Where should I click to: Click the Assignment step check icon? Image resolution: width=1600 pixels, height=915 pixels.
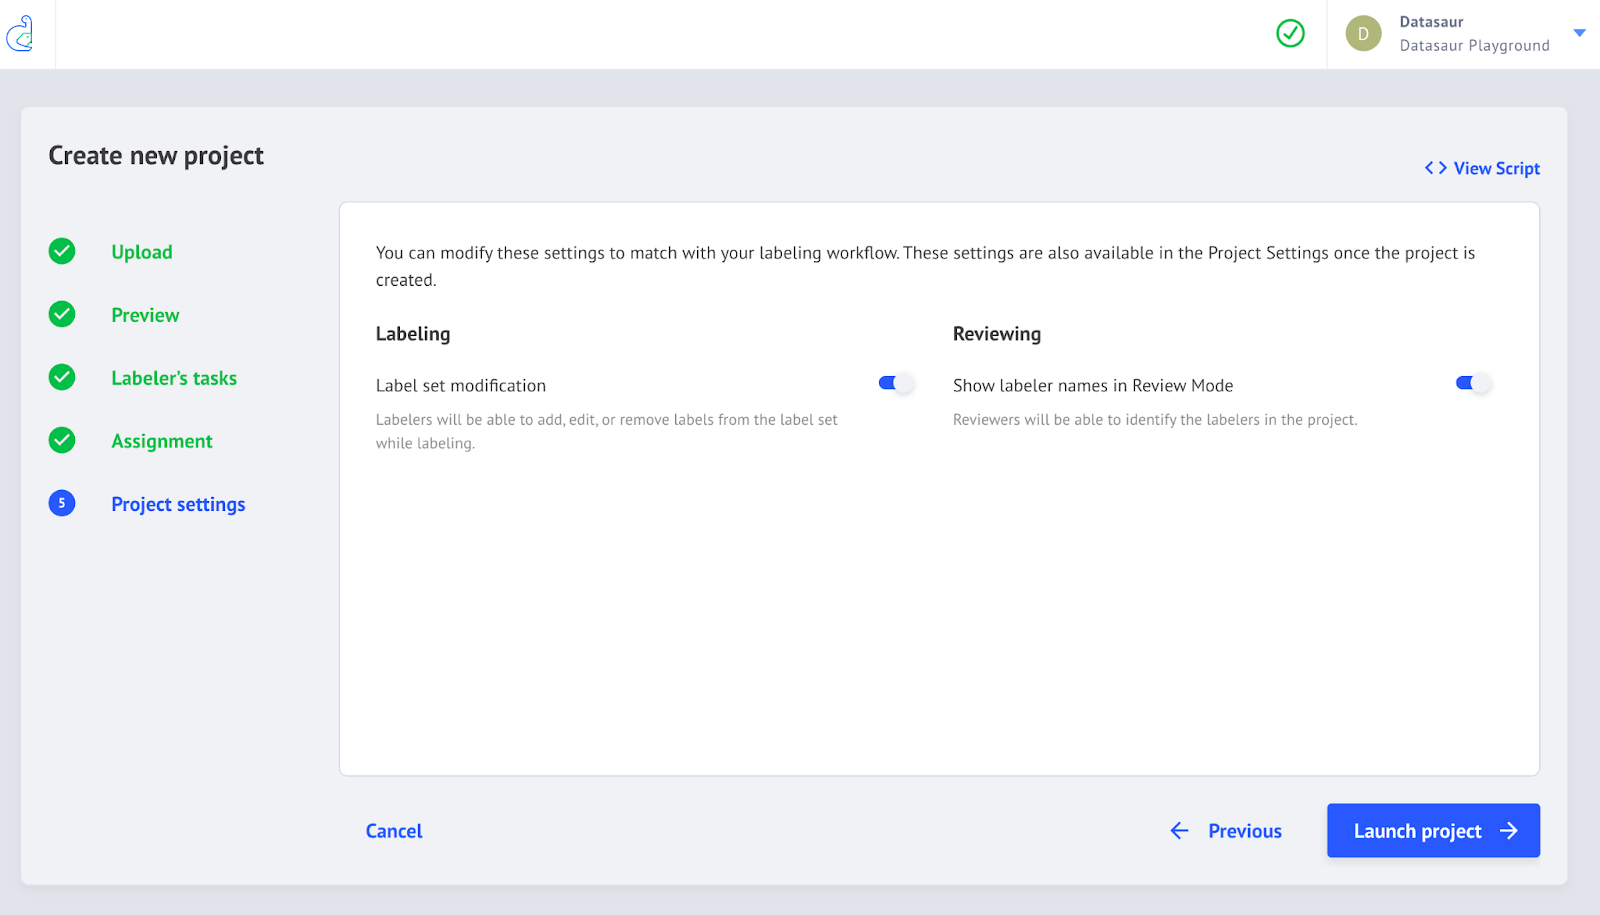pos(61,440)
